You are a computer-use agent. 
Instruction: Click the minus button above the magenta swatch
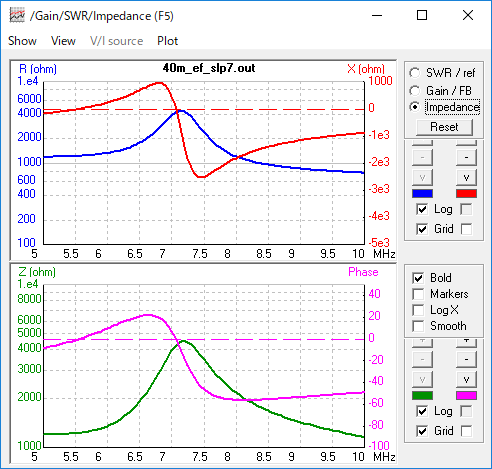466,359
